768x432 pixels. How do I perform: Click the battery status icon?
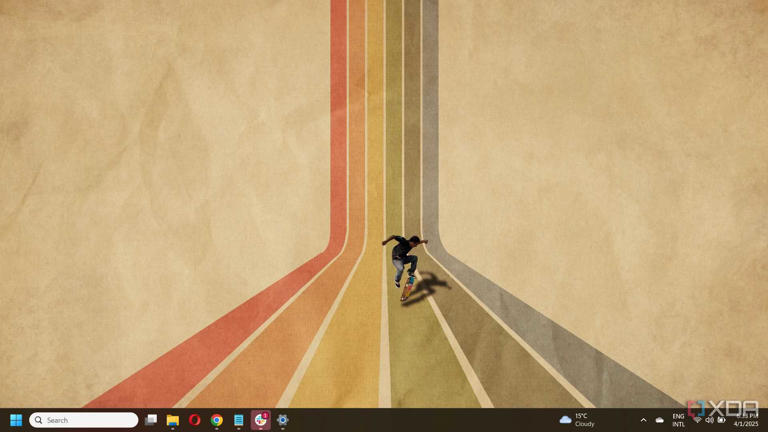721,420
